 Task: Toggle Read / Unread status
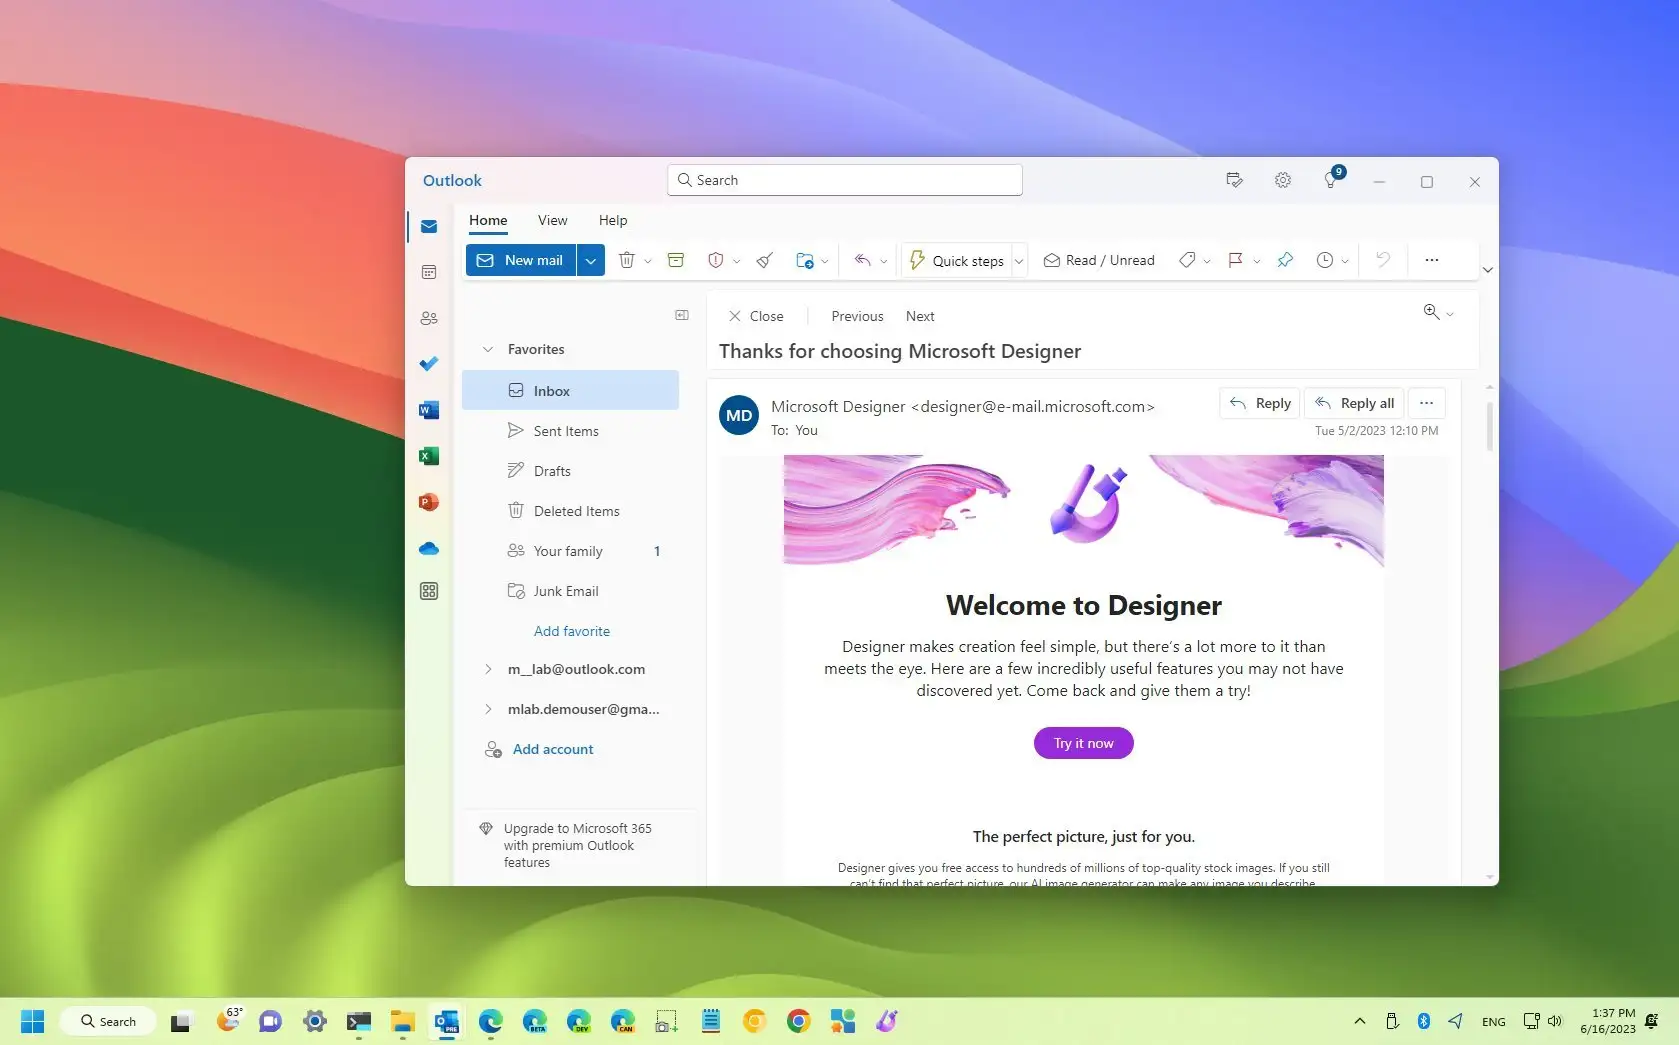[1099, 260]
